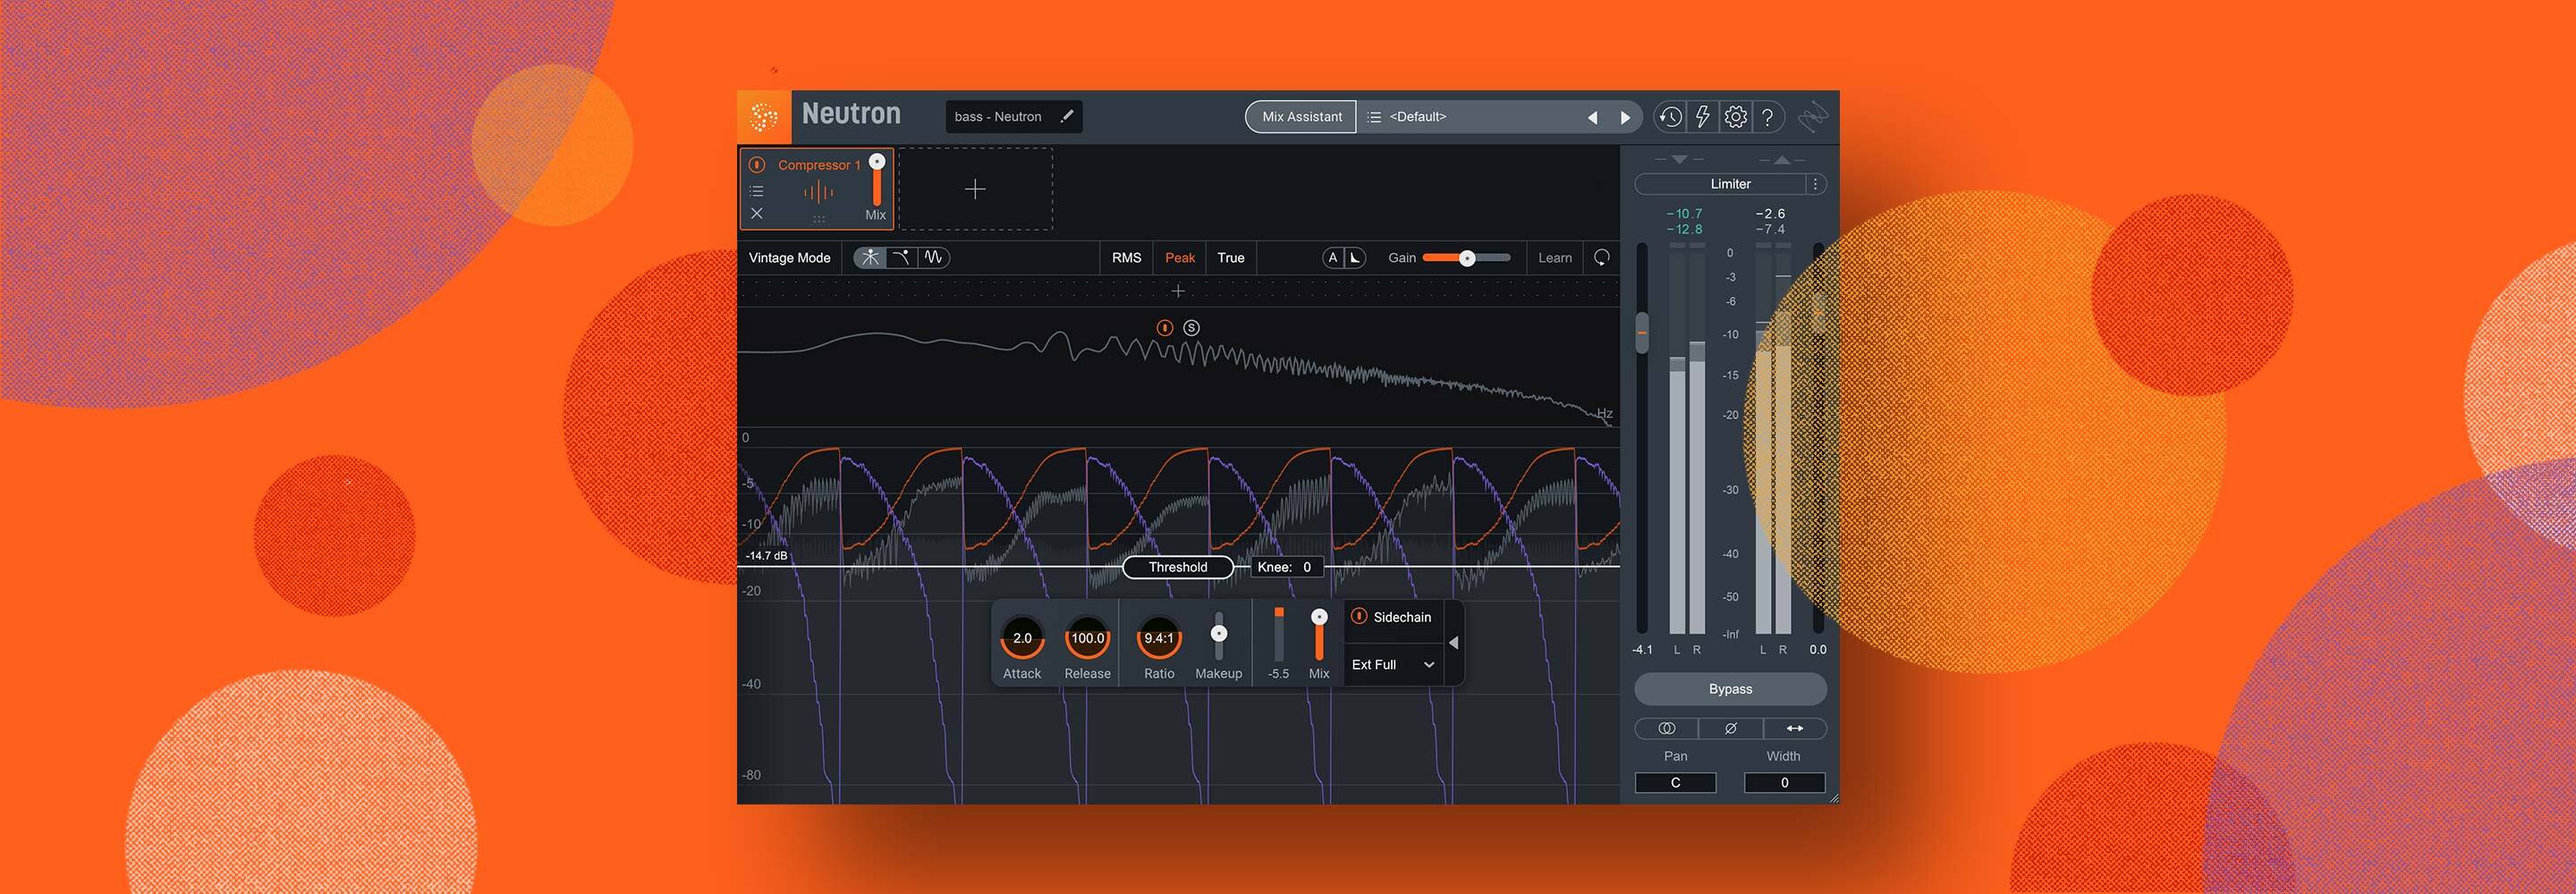Toggle zero latency lightning bolt icon
2576x894 pixels.
[1702, 117]
